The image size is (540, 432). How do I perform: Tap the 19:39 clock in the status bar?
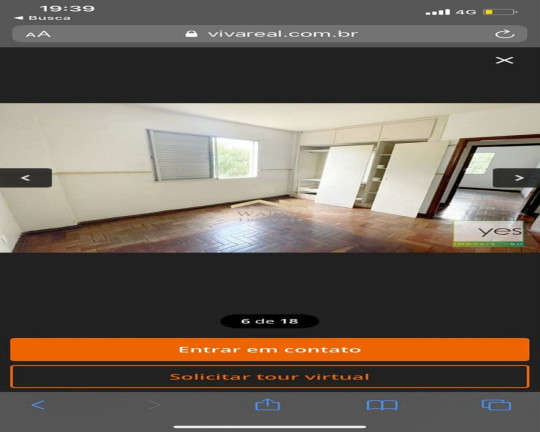[67, 8]
